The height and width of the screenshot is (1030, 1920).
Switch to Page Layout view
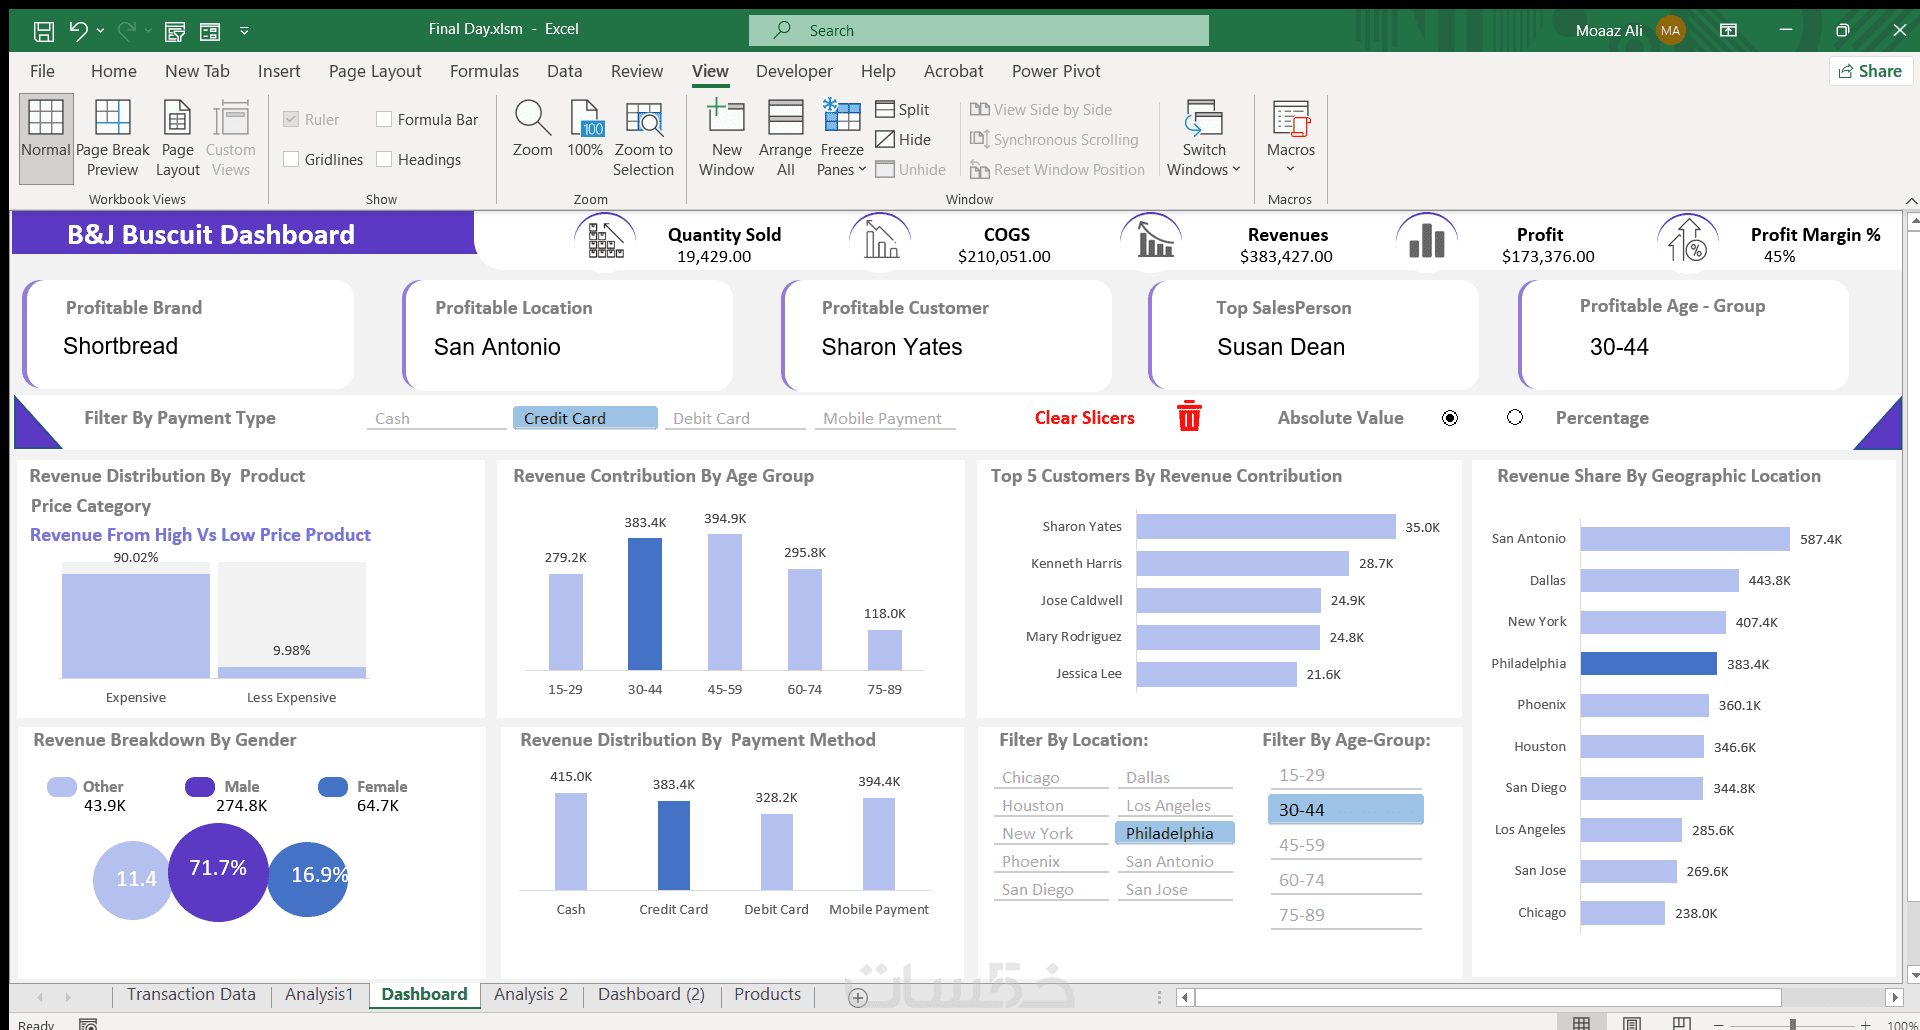click(177, 138)
